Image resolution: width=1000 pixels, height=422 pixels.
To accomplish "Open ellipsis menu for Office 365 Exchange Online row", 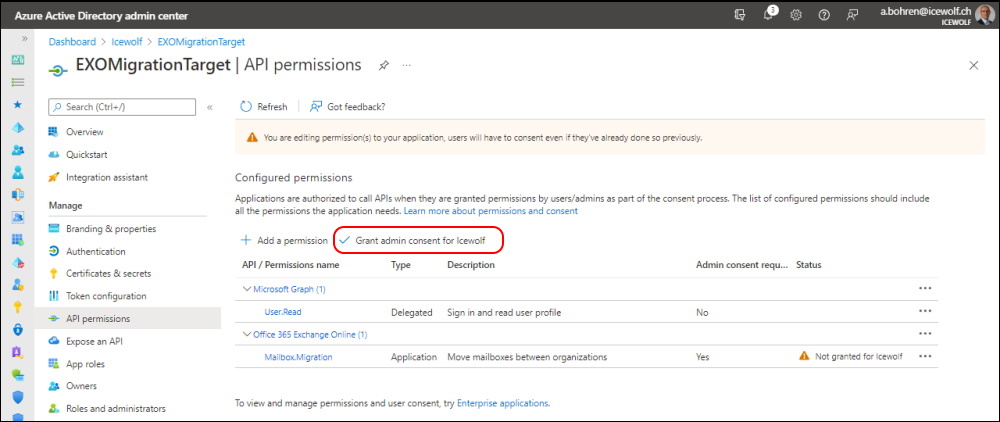I will (x=925, y=333).
